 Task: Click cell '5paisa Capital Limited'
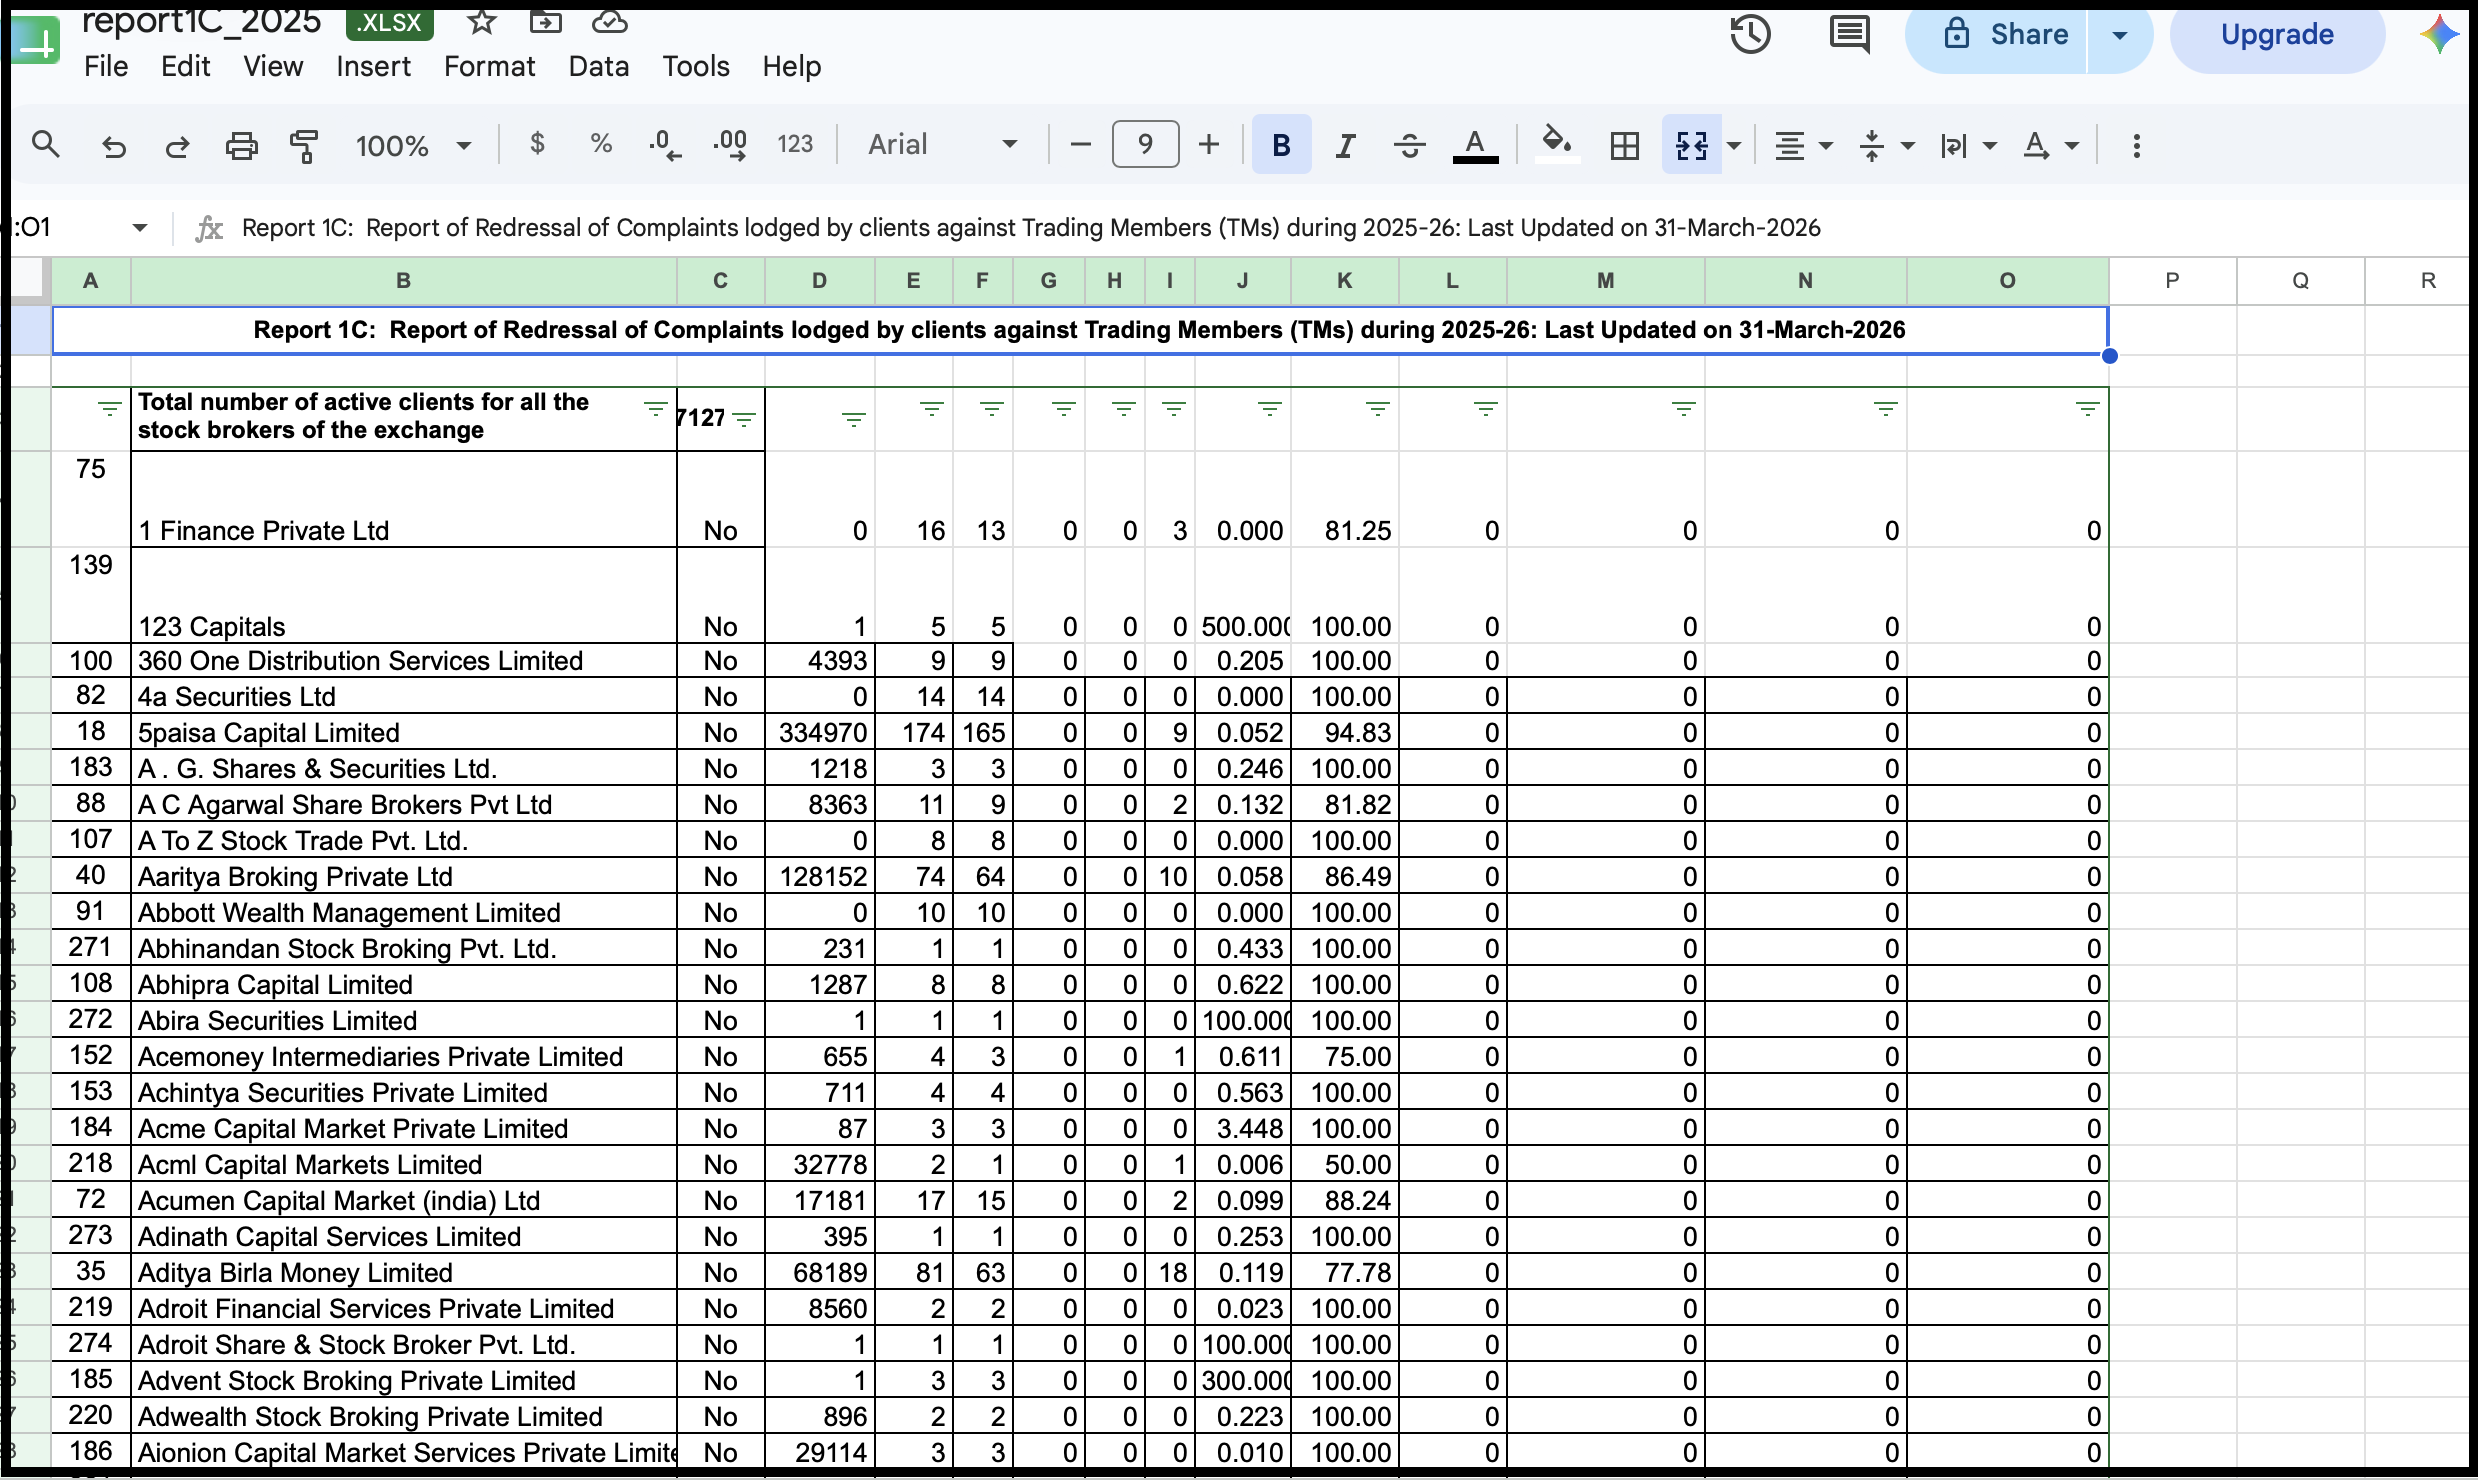(404, 733)
